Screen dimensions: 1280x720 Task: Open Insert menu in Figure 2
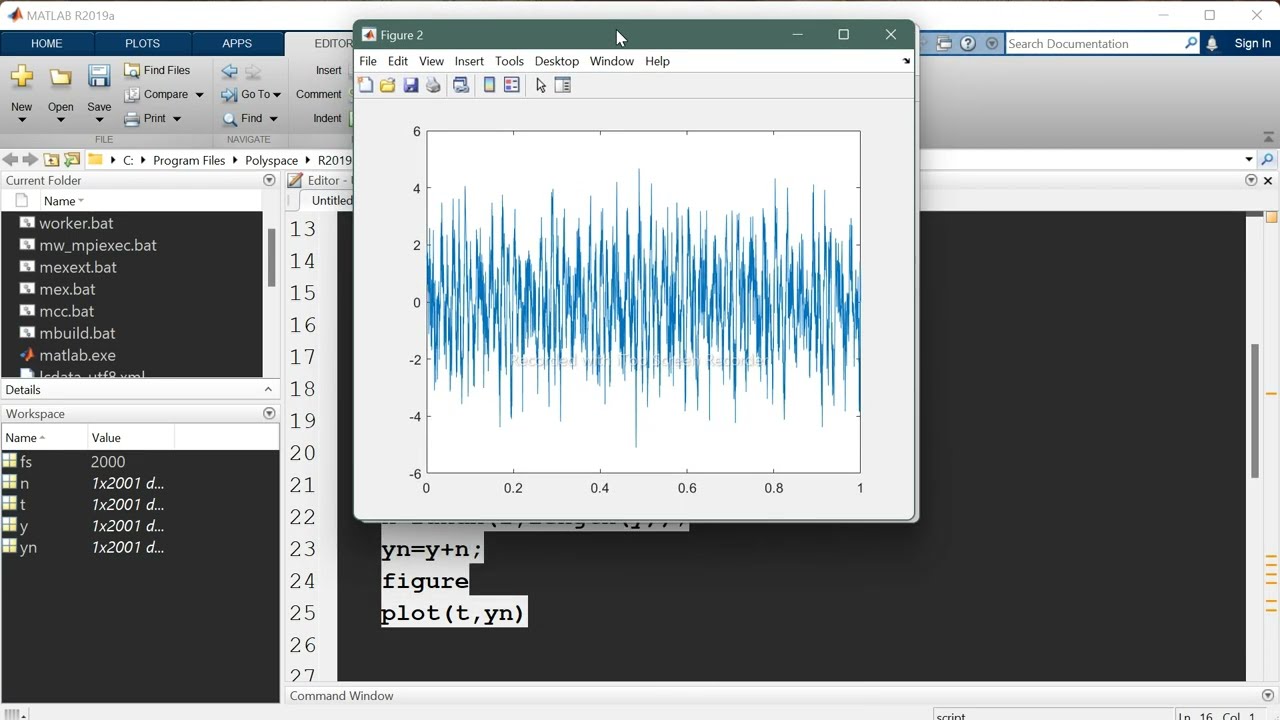[469, 61]
